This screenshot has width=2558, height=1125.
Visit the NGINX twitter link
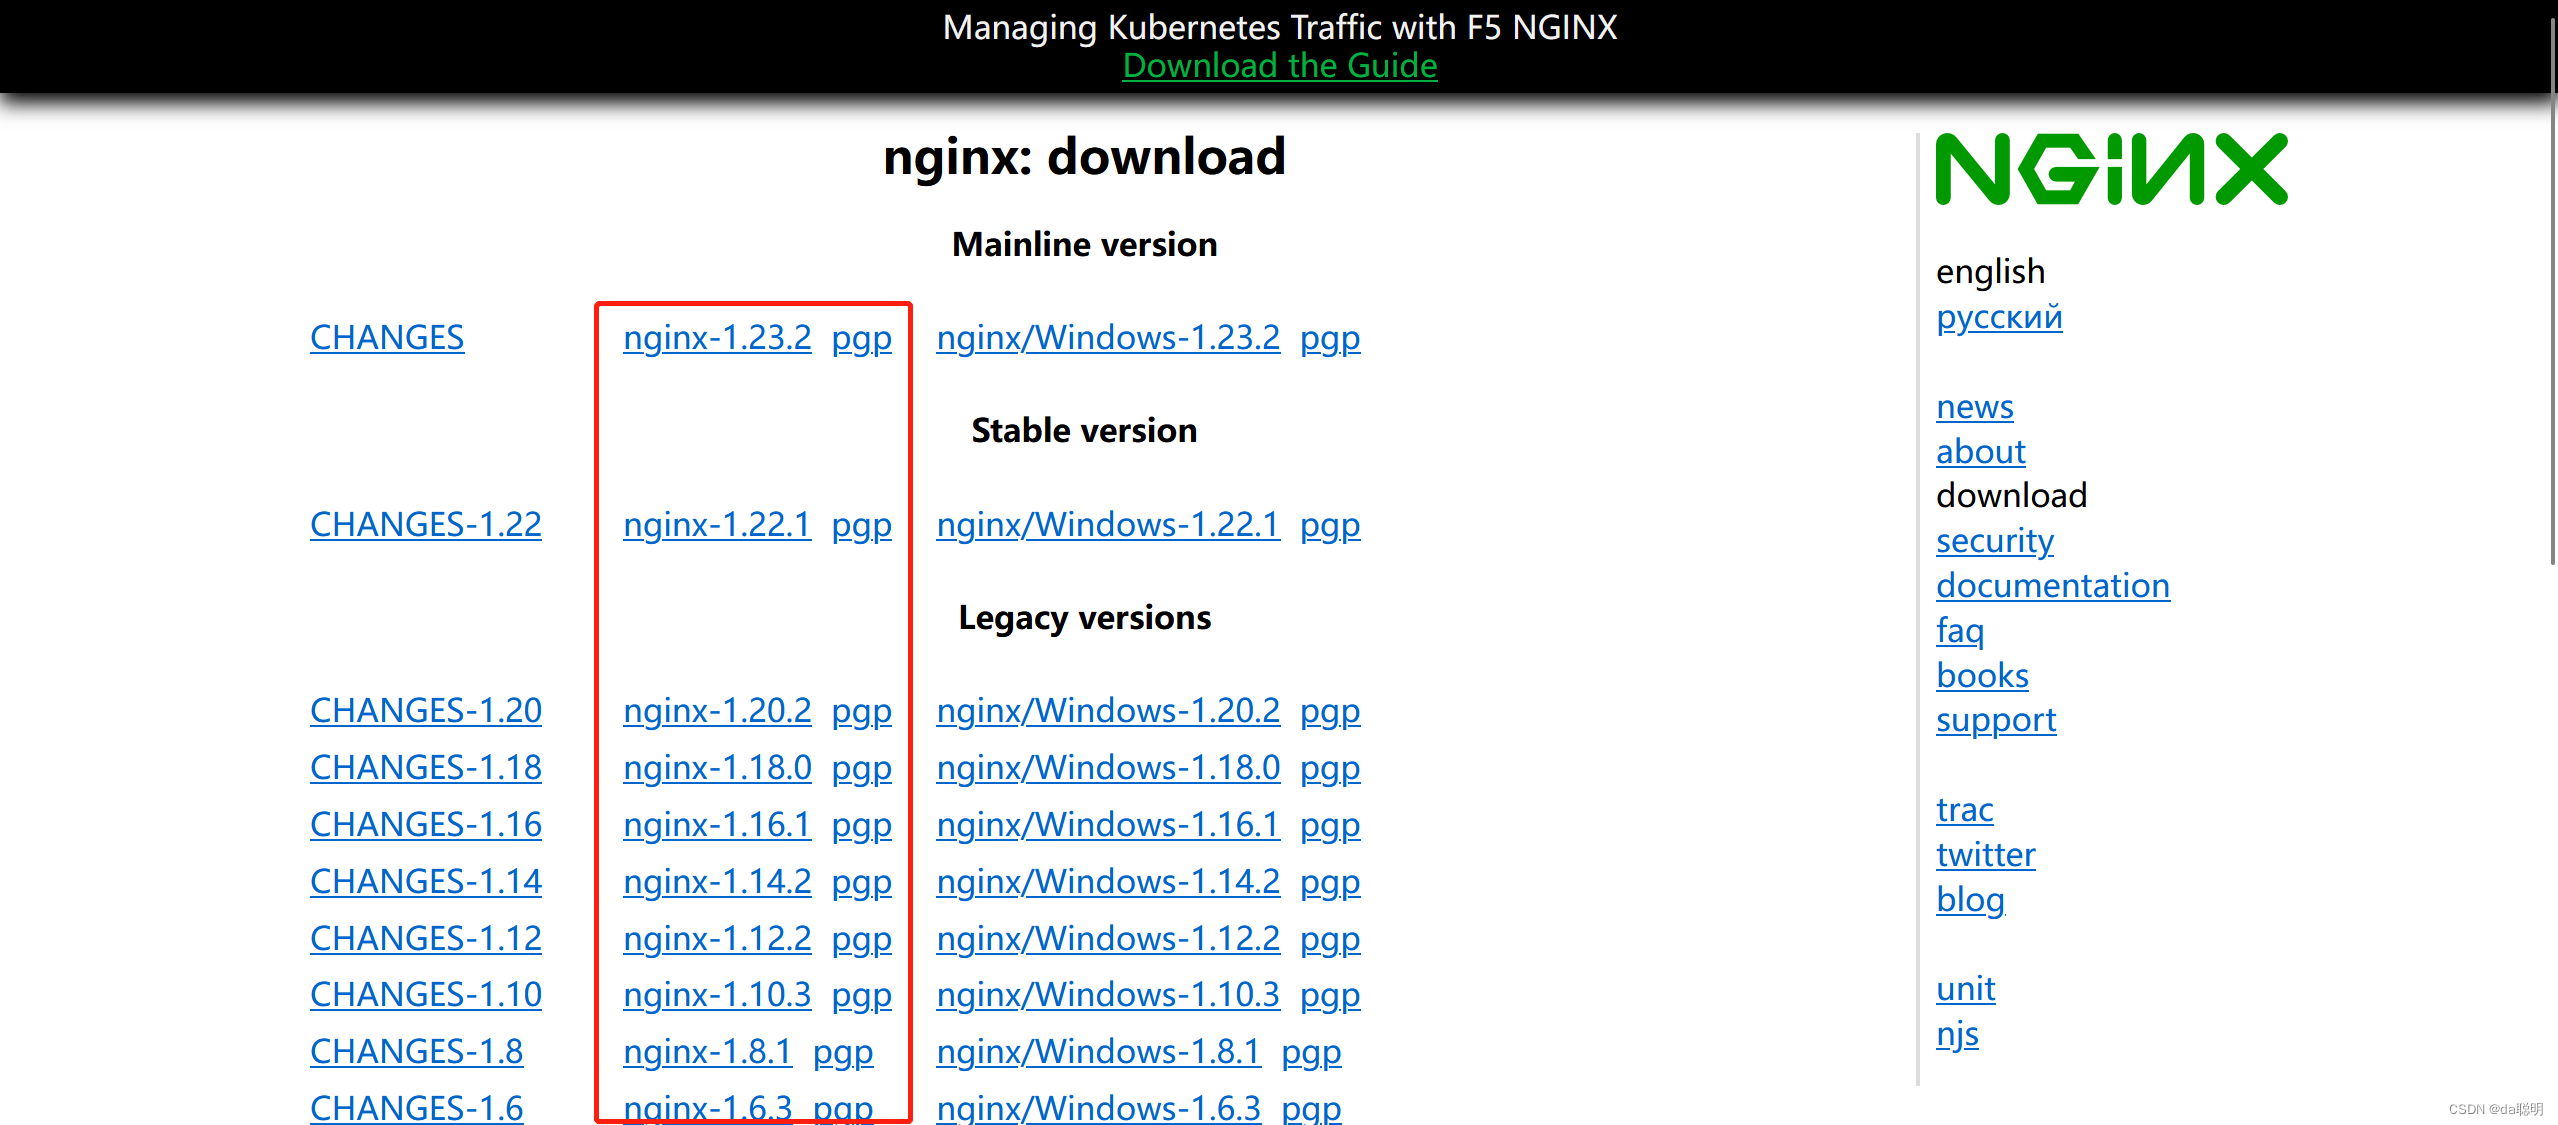coord(1985,855)
